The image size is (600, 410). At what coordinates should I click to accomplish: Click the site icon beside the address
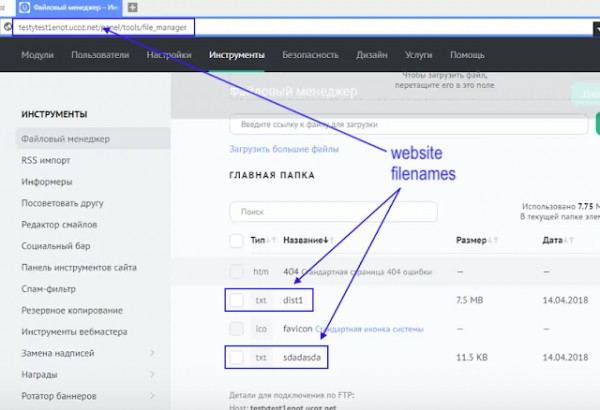[x=8, y=26]
